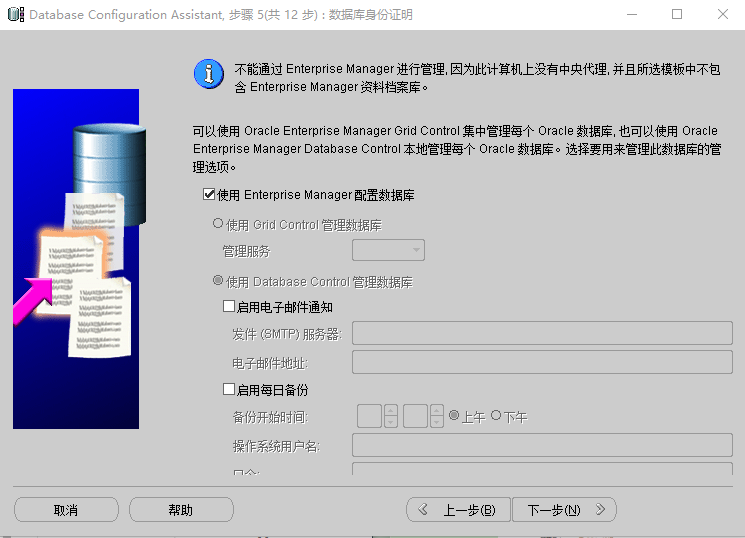Select 使用 Grid Control 管理数据库 radio button
745x538 pixels.
coord(218,223)
